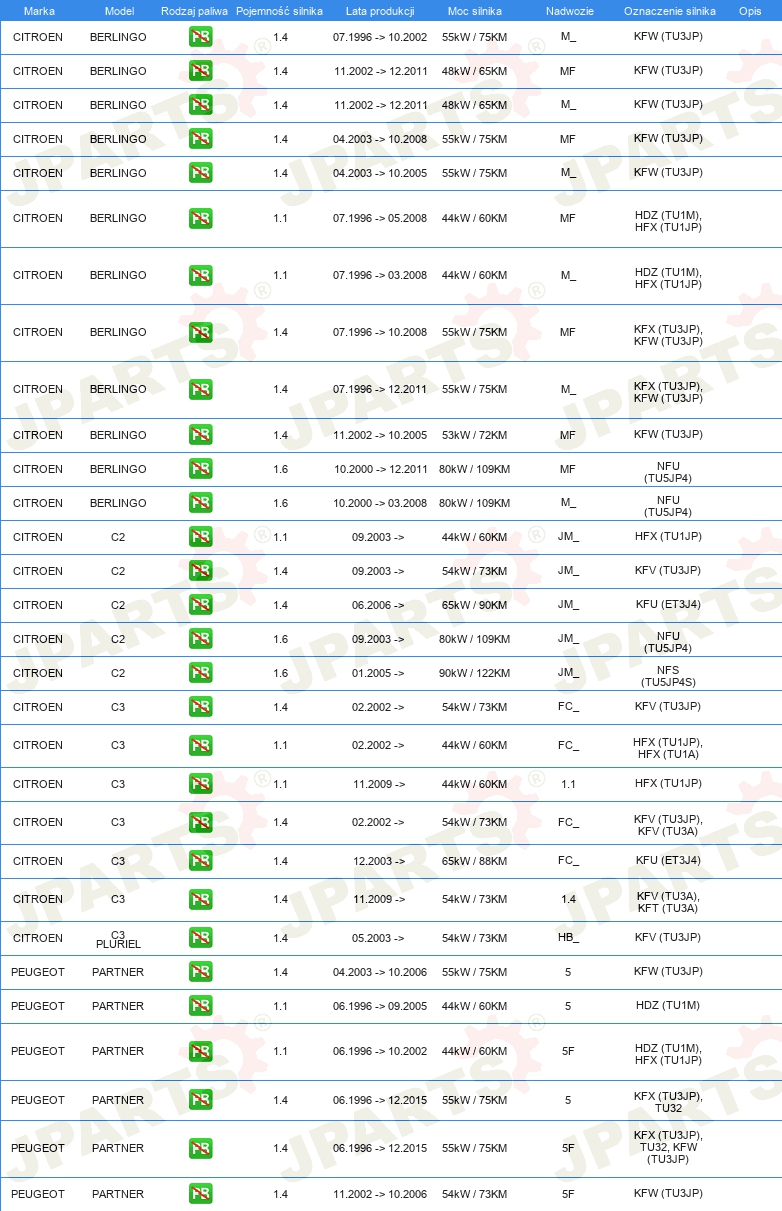Select the date cell "04.2003 -> 10.2008"
782x1211 pixels.
point(380,139)
